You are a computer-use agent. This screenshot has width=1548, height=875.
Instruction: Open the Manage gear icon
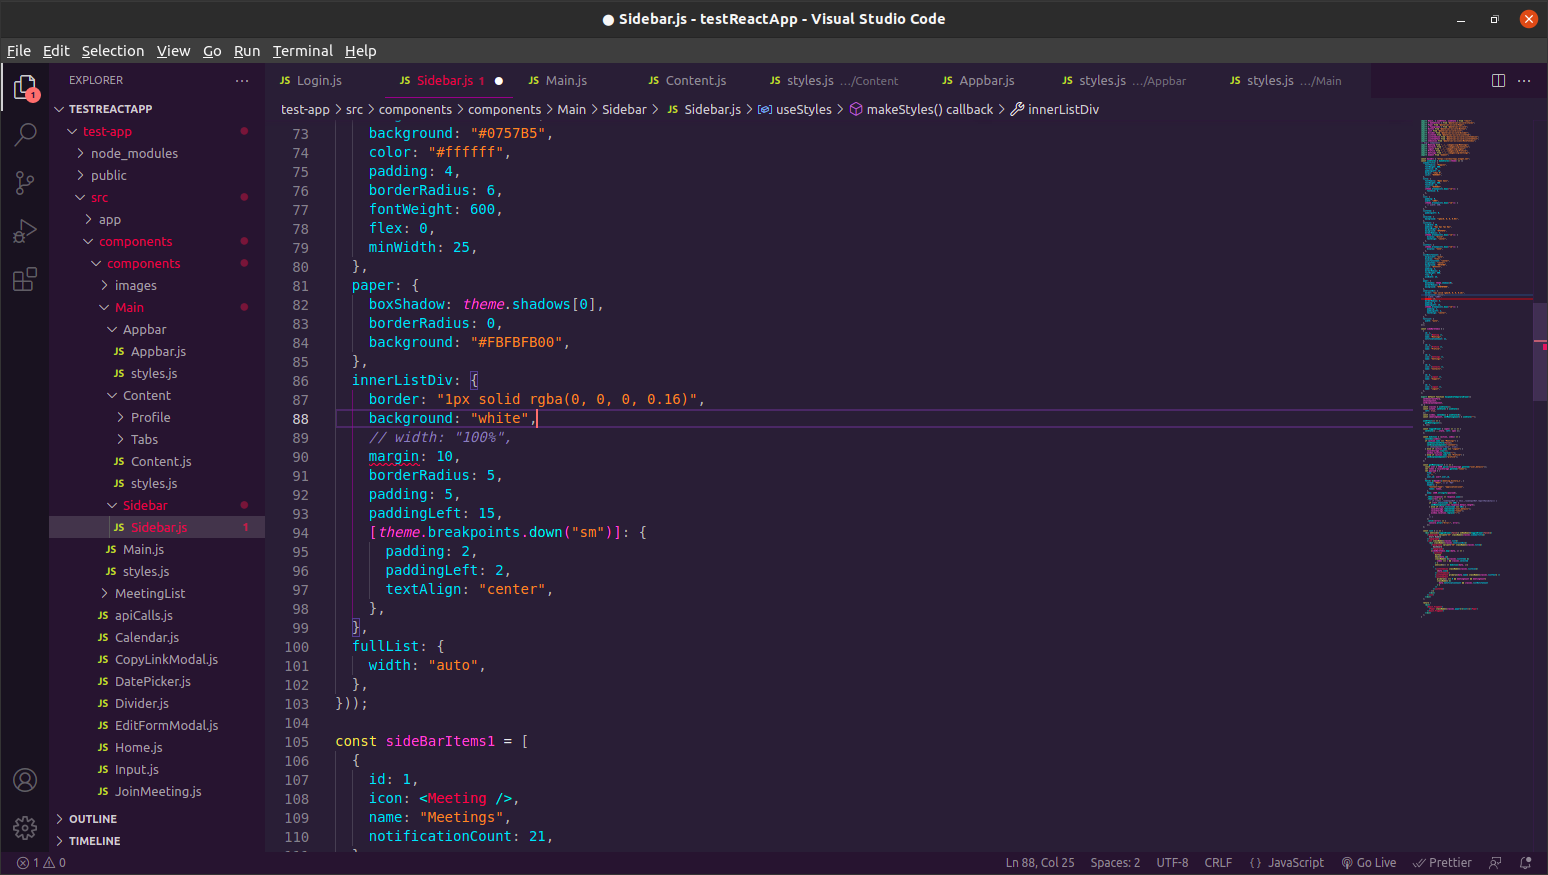[25, 827]
